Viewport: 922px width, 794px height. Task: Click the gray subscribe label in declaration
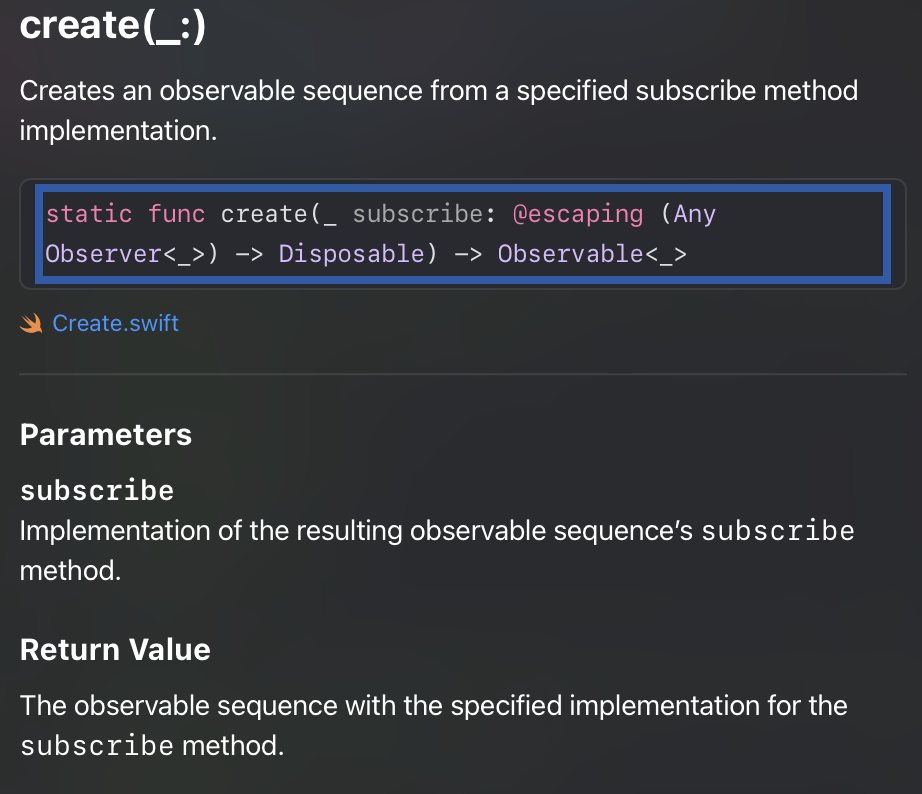(417, 214)
